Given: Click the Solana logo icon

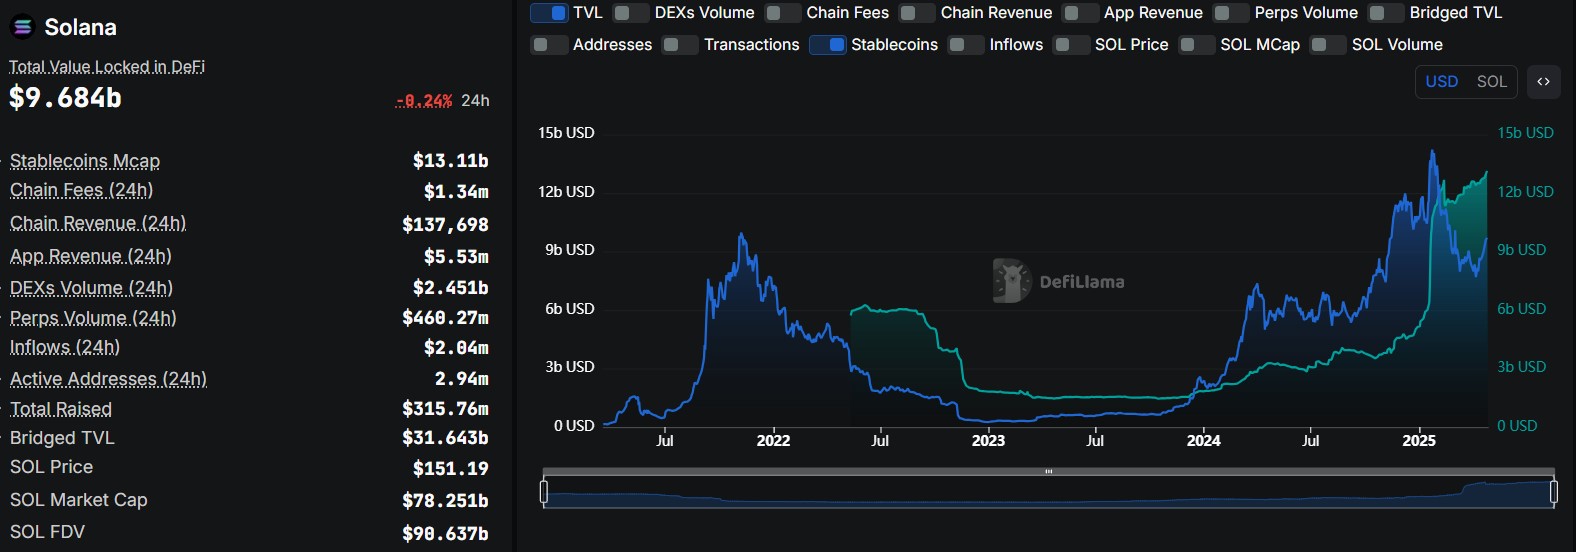Looking at the screenshot, I should click(22, 27).
